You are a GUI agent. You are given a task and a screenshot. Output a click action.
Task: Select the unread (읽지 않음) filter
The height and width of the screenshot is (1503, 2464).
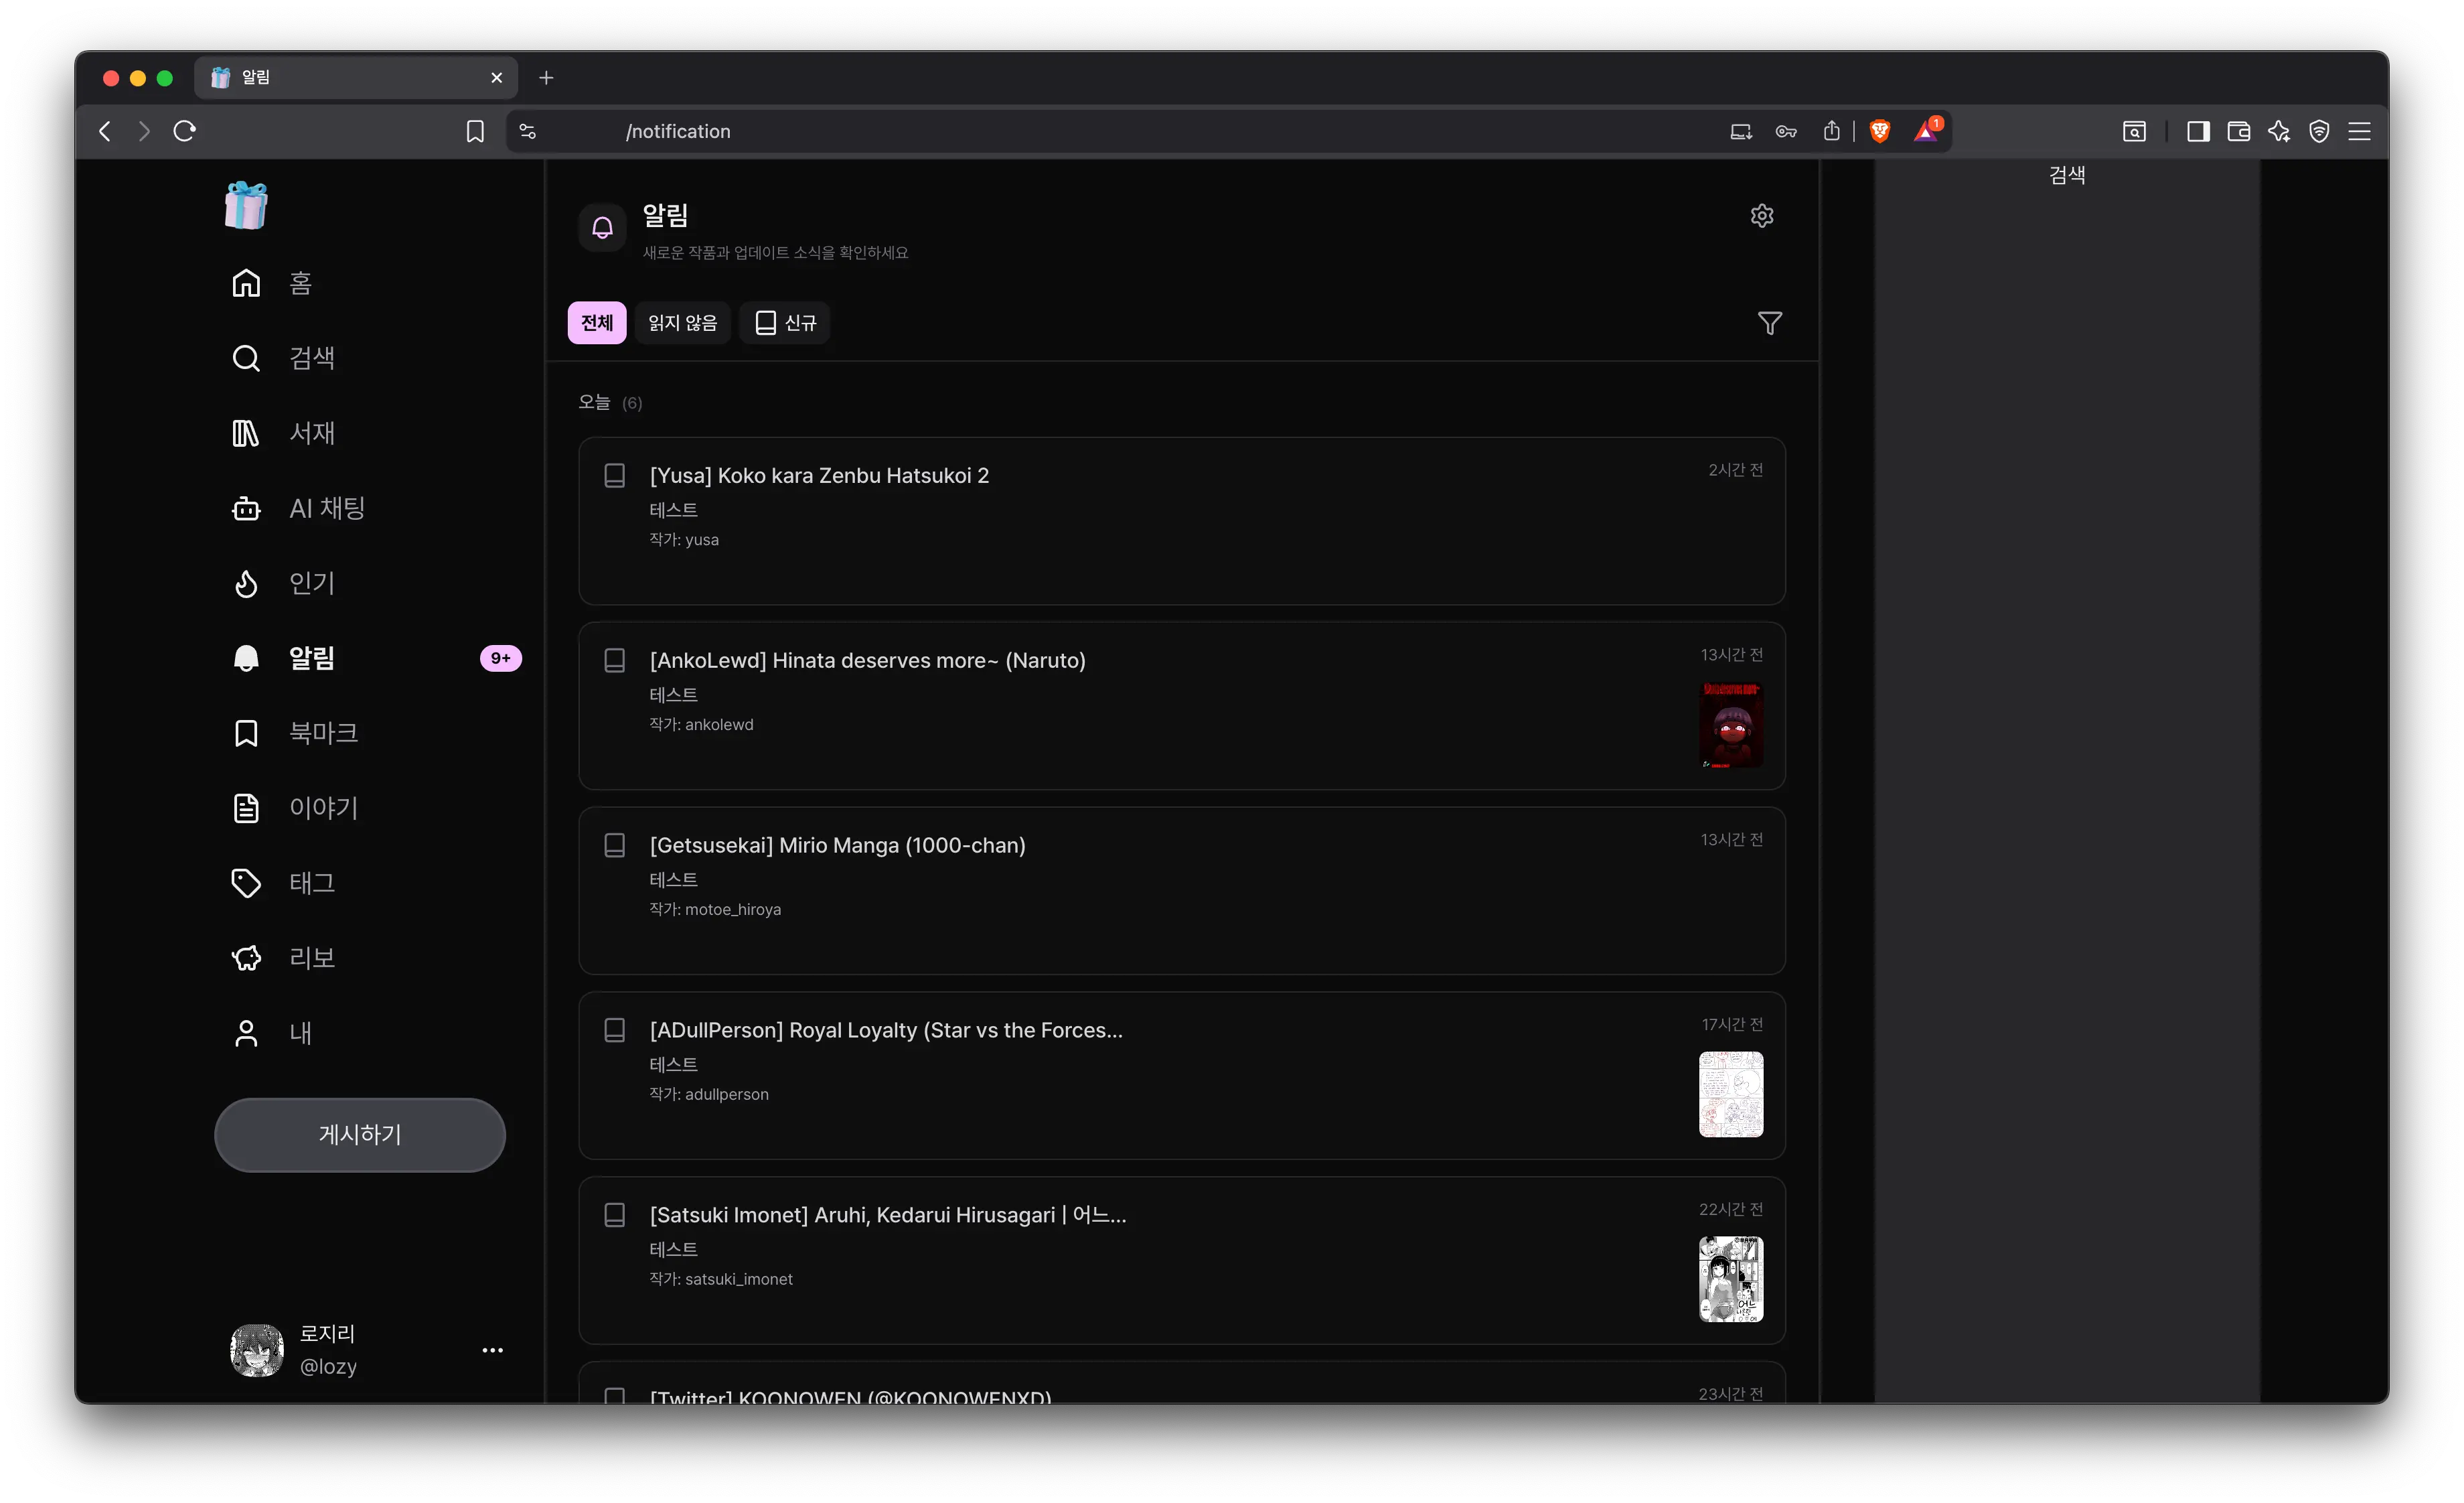[x=682, y=323]
